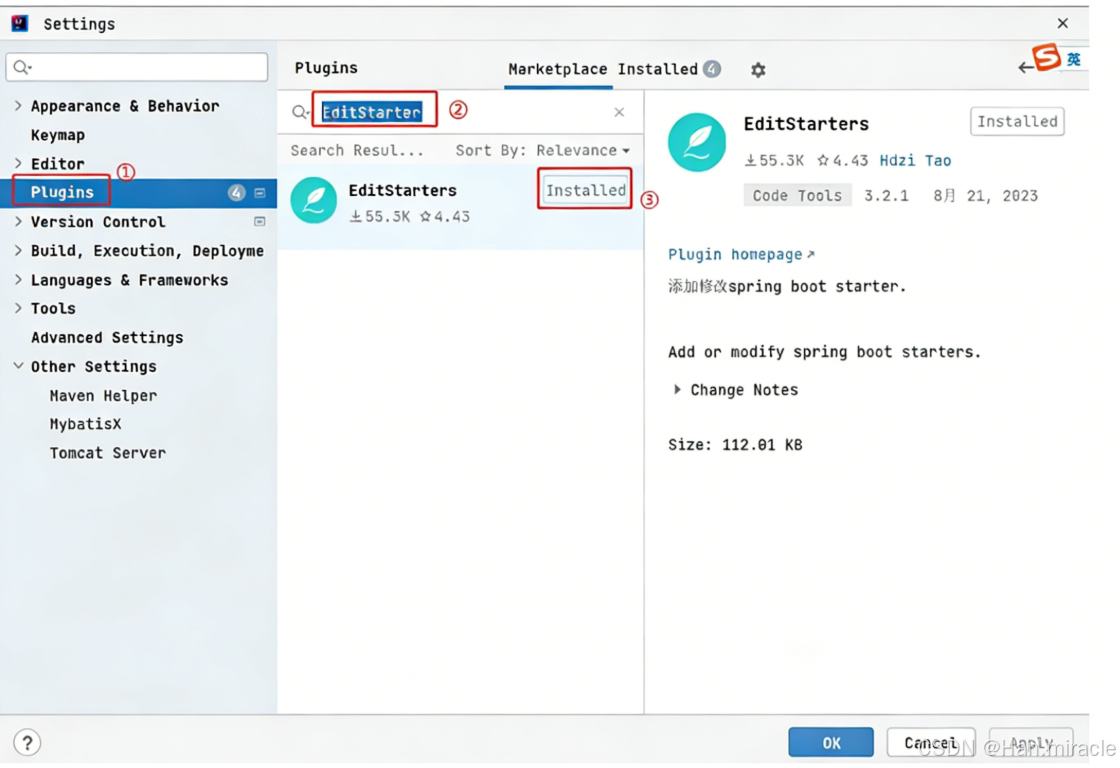Click the Search Results label
Screen dimensions: 1120x768
356,151
